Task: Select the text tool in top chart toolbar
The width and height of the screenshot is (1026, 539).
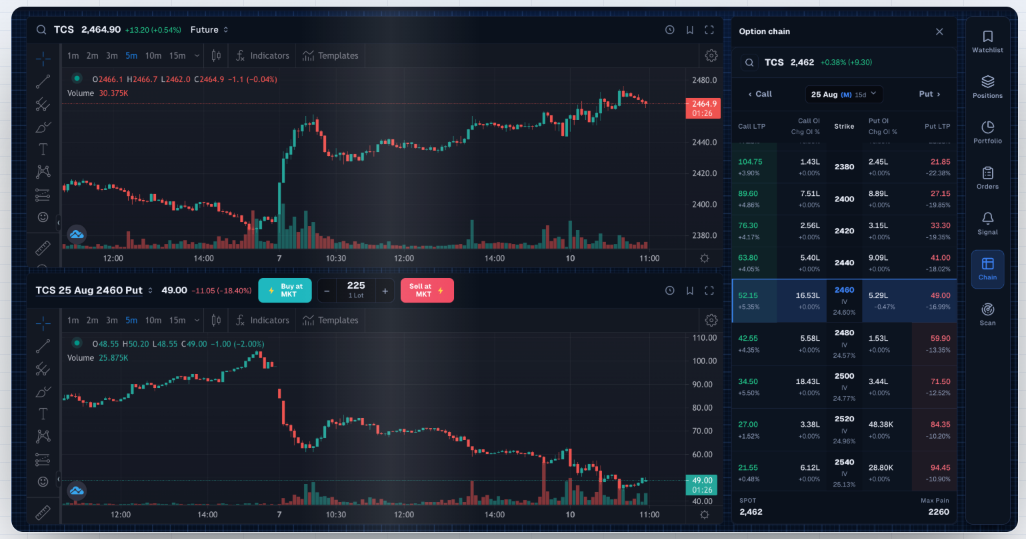Action: pyautogui.click(x=43, y=149)
